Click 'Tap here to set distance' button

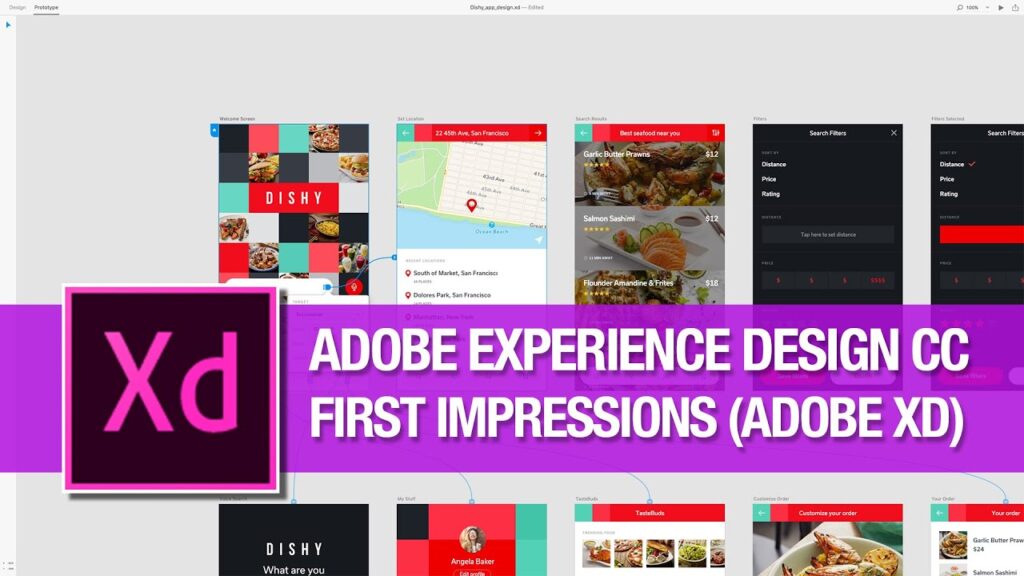[827, 234]
